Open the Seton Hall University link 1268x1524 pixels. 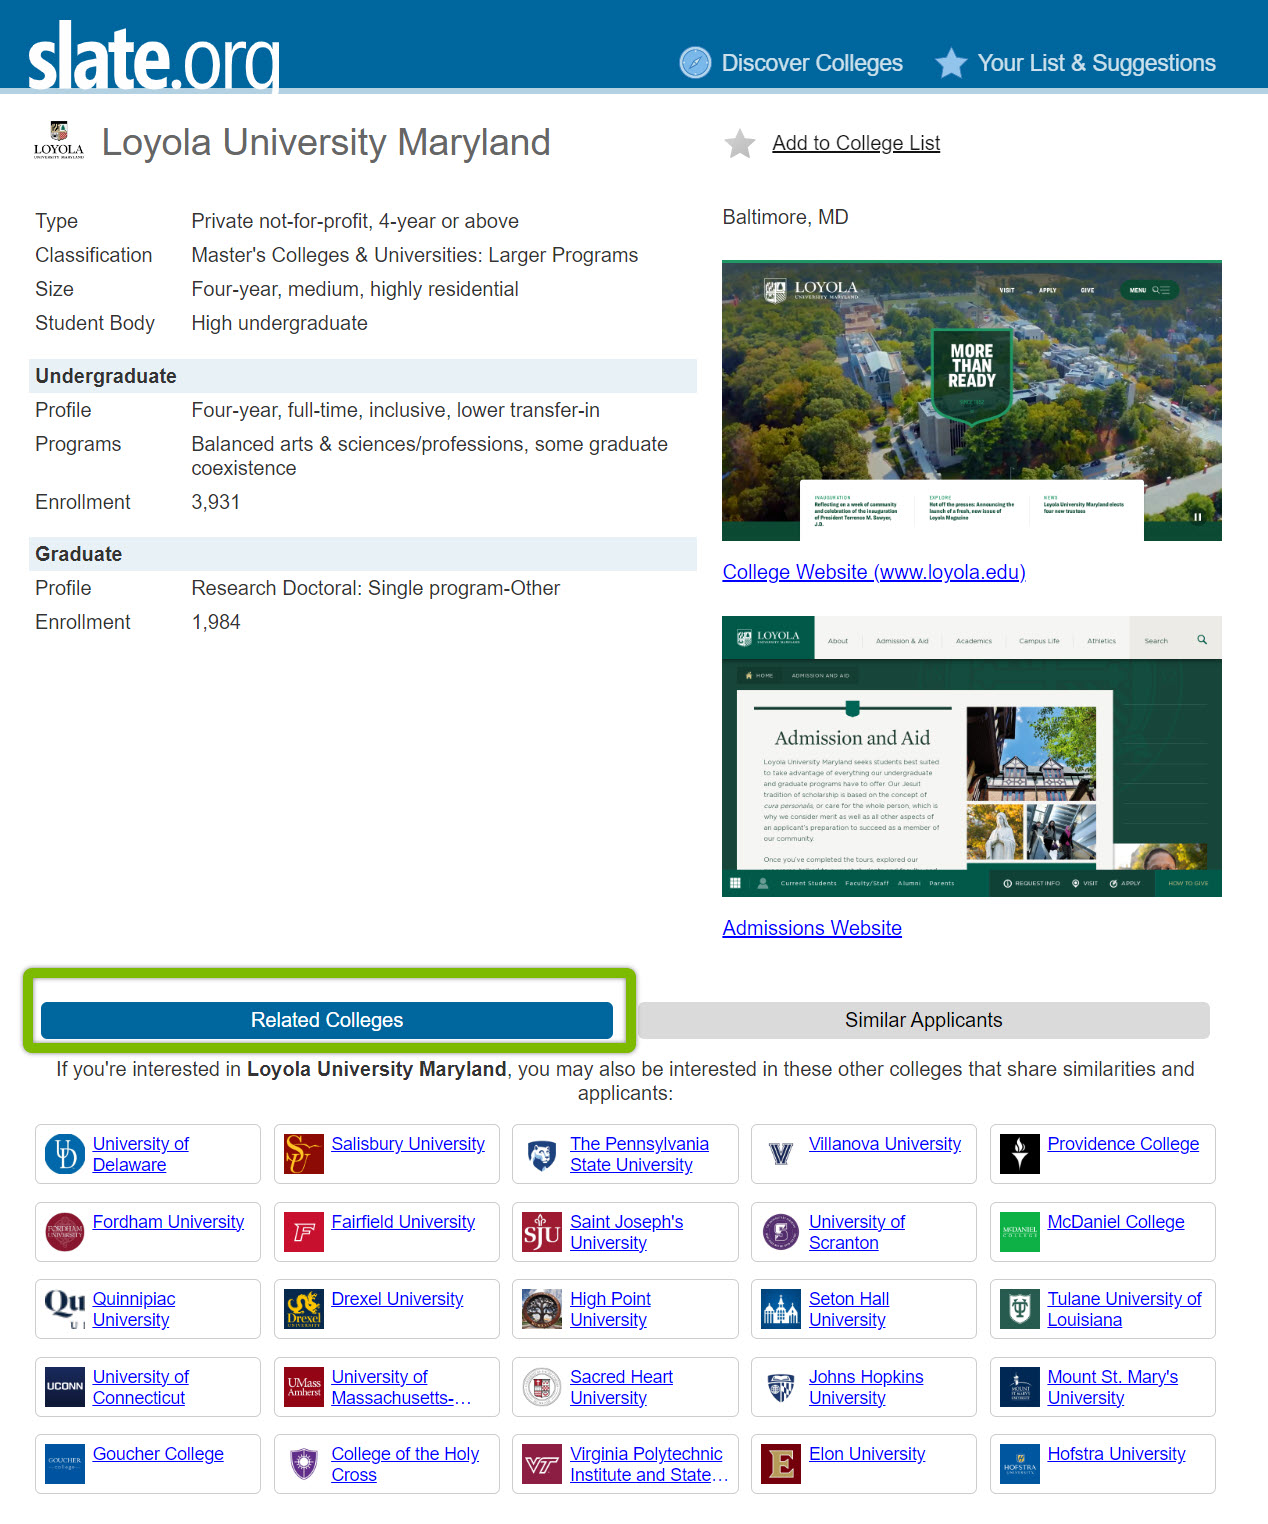[x=849, y=1309]
